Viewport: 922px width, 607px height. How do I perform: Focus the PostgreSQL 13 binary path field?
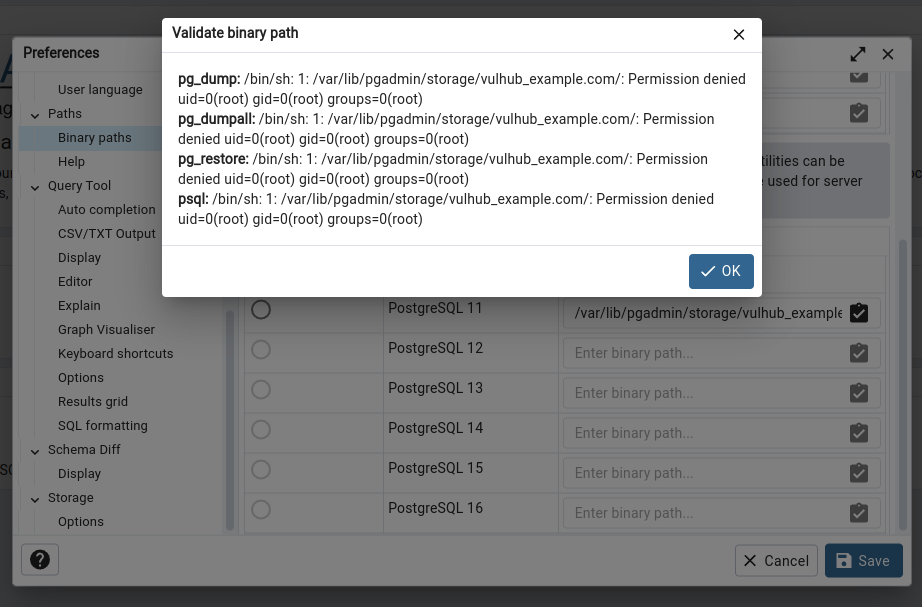[x=708, y=393]
